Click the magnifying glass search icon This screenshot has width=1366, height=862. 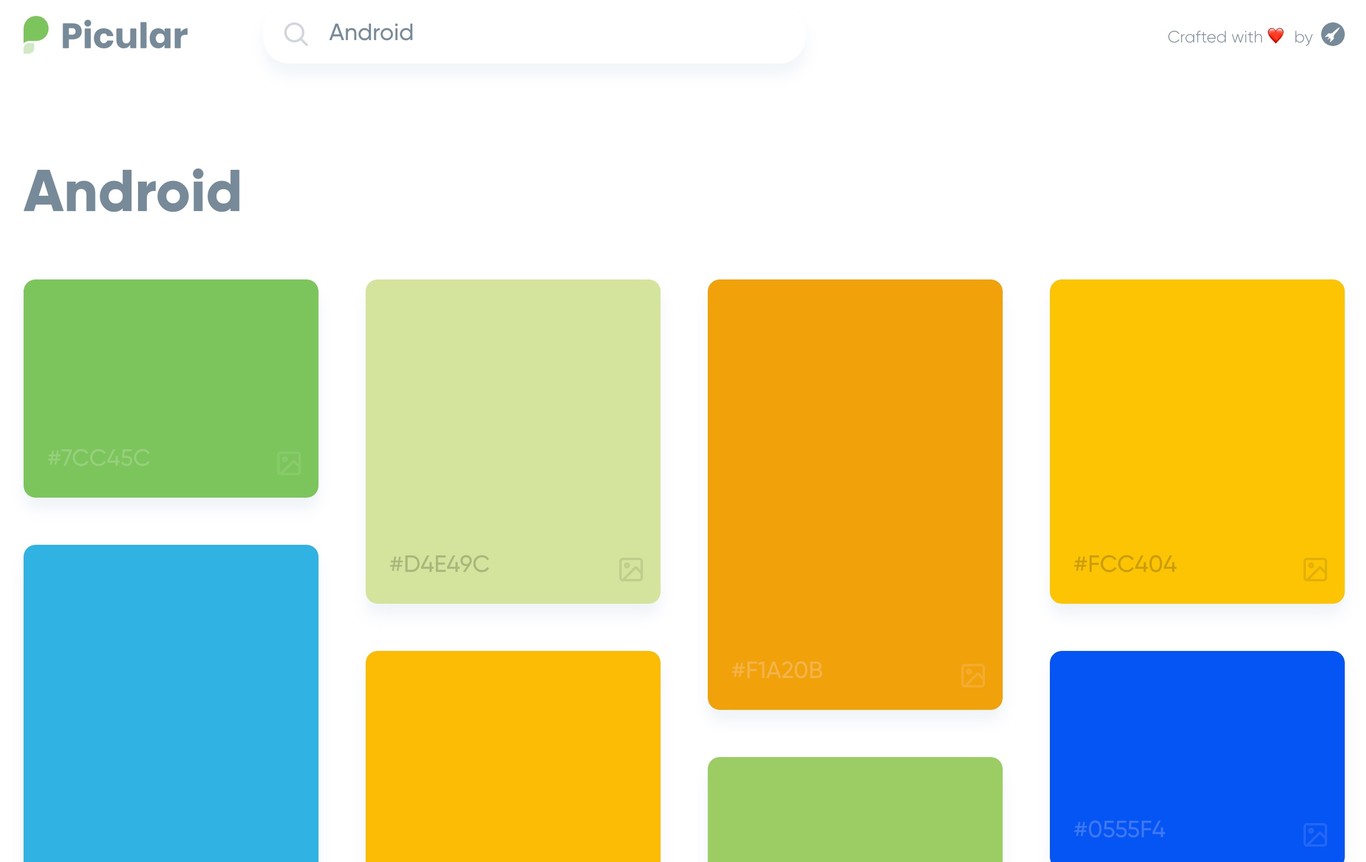pos(296,34)
